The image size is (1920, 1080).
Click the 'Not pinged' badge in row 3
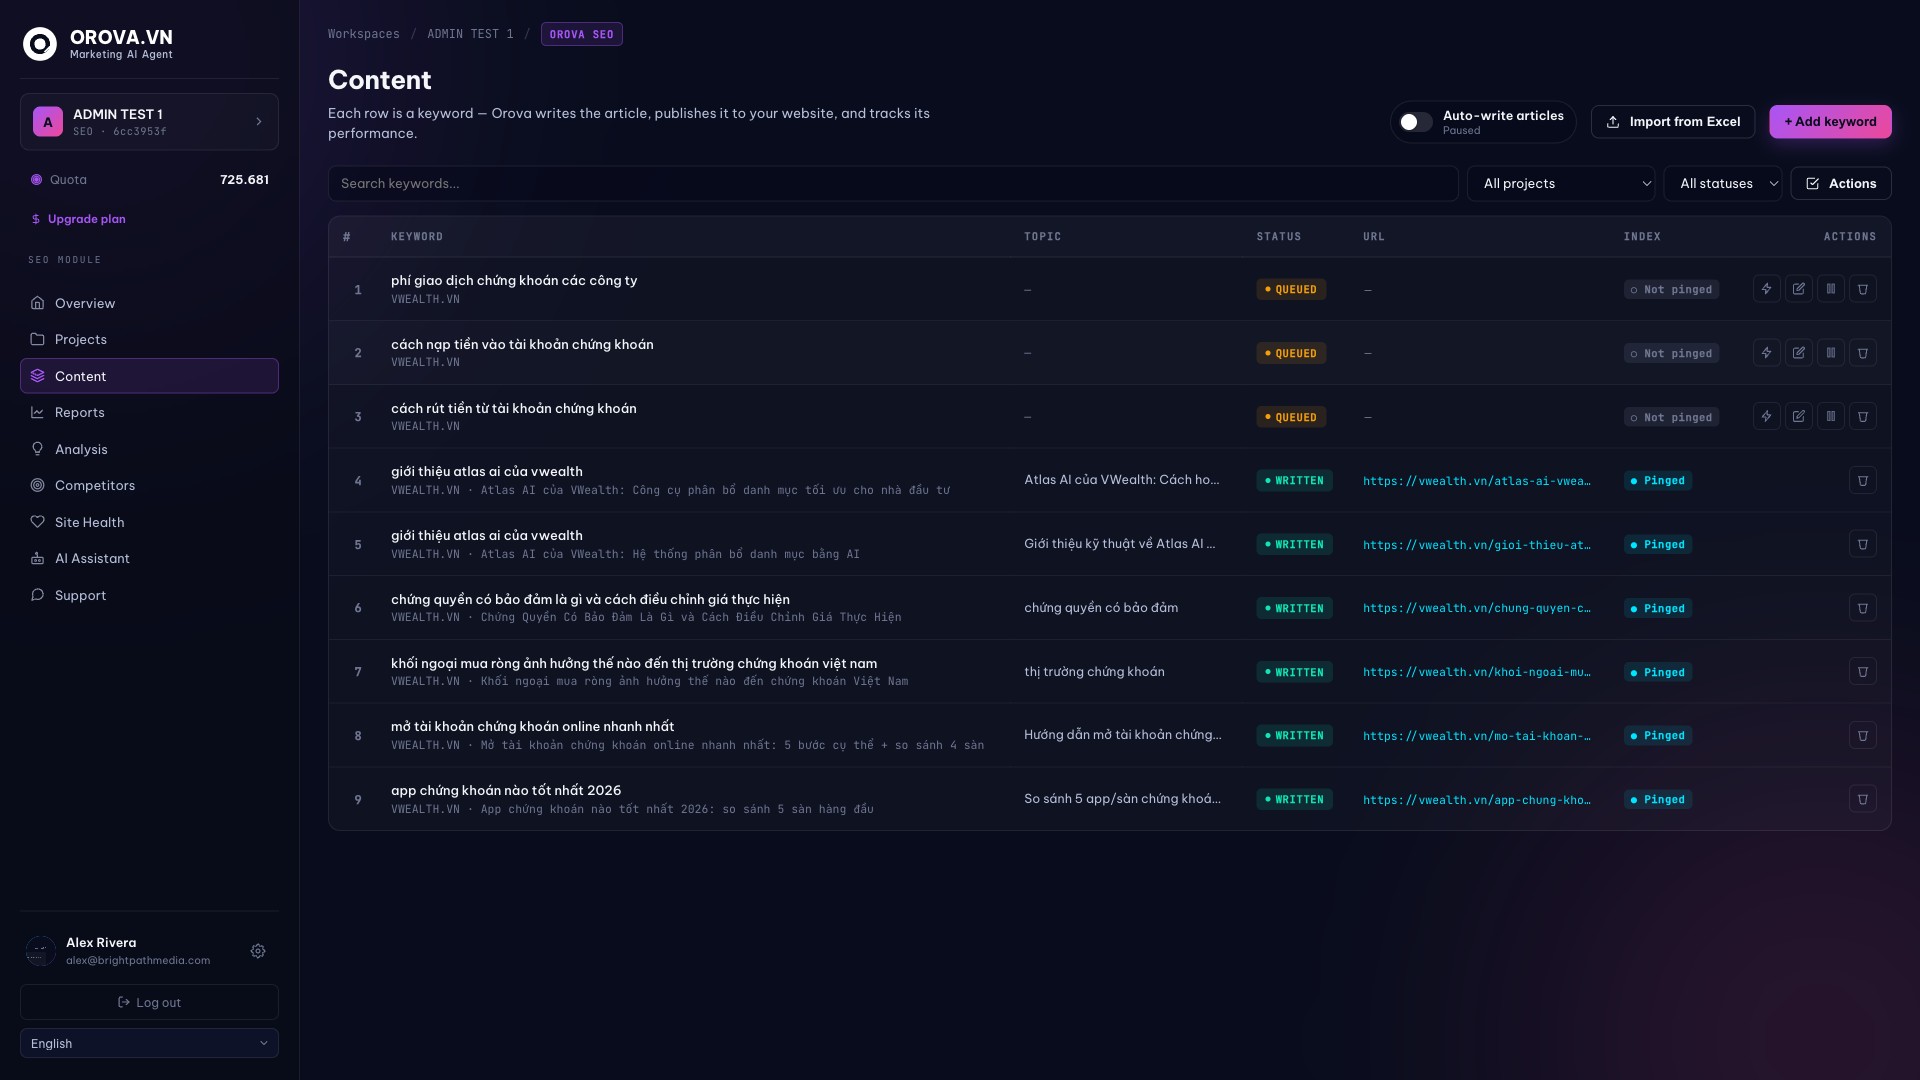pos(1671,417)
